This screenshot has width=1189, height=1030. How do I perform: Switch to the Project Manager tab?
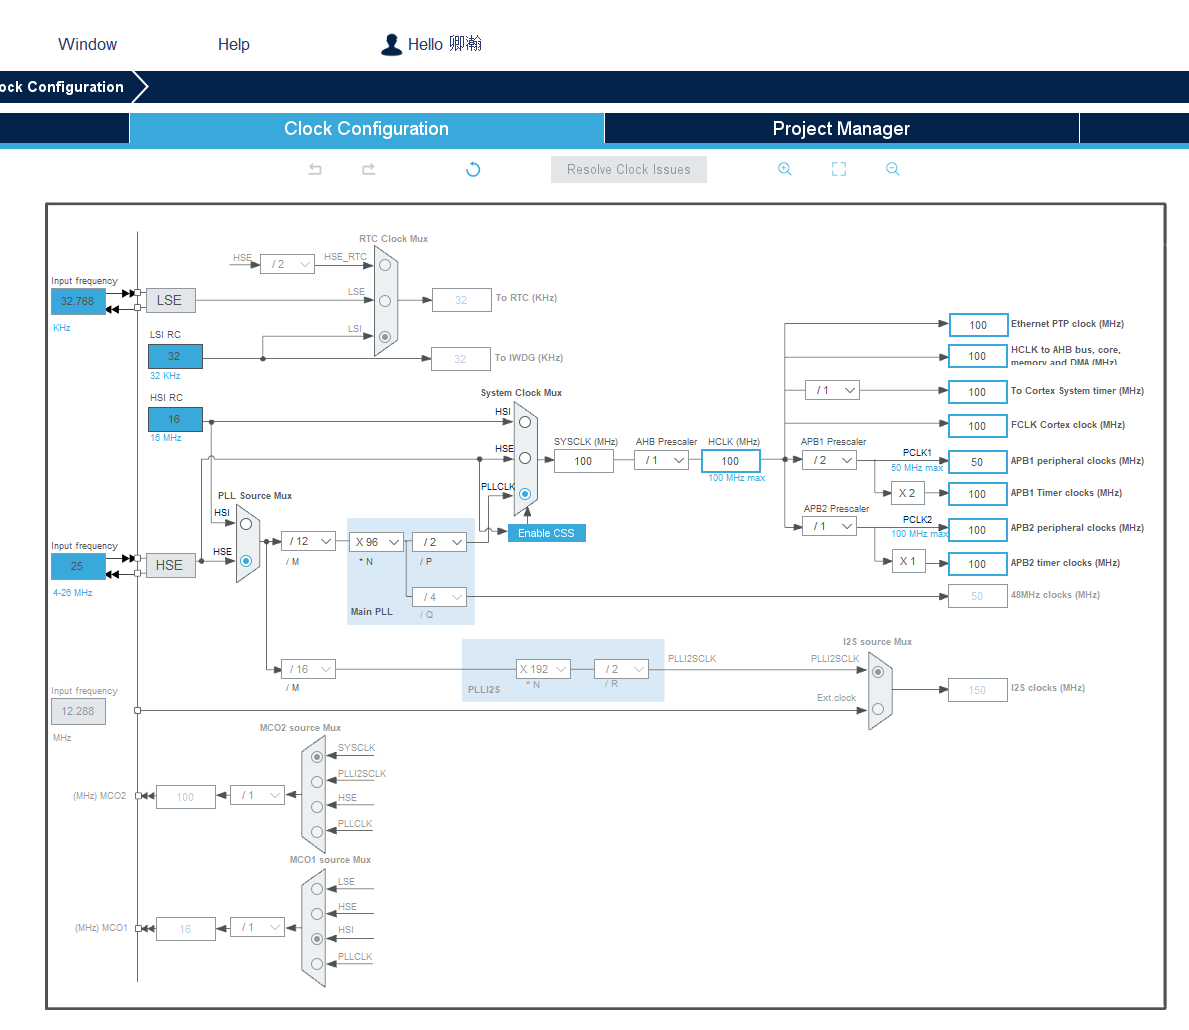[x=841, y=129]
